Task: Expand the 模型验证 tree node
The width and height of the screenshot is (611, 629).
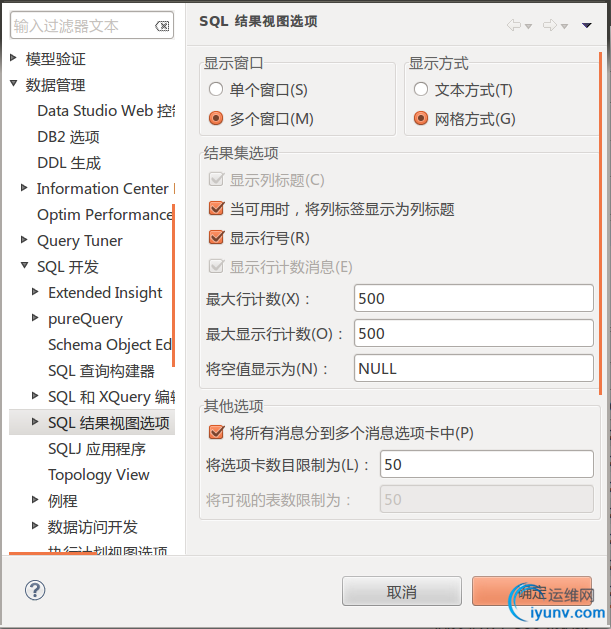Action: point(14,59)
